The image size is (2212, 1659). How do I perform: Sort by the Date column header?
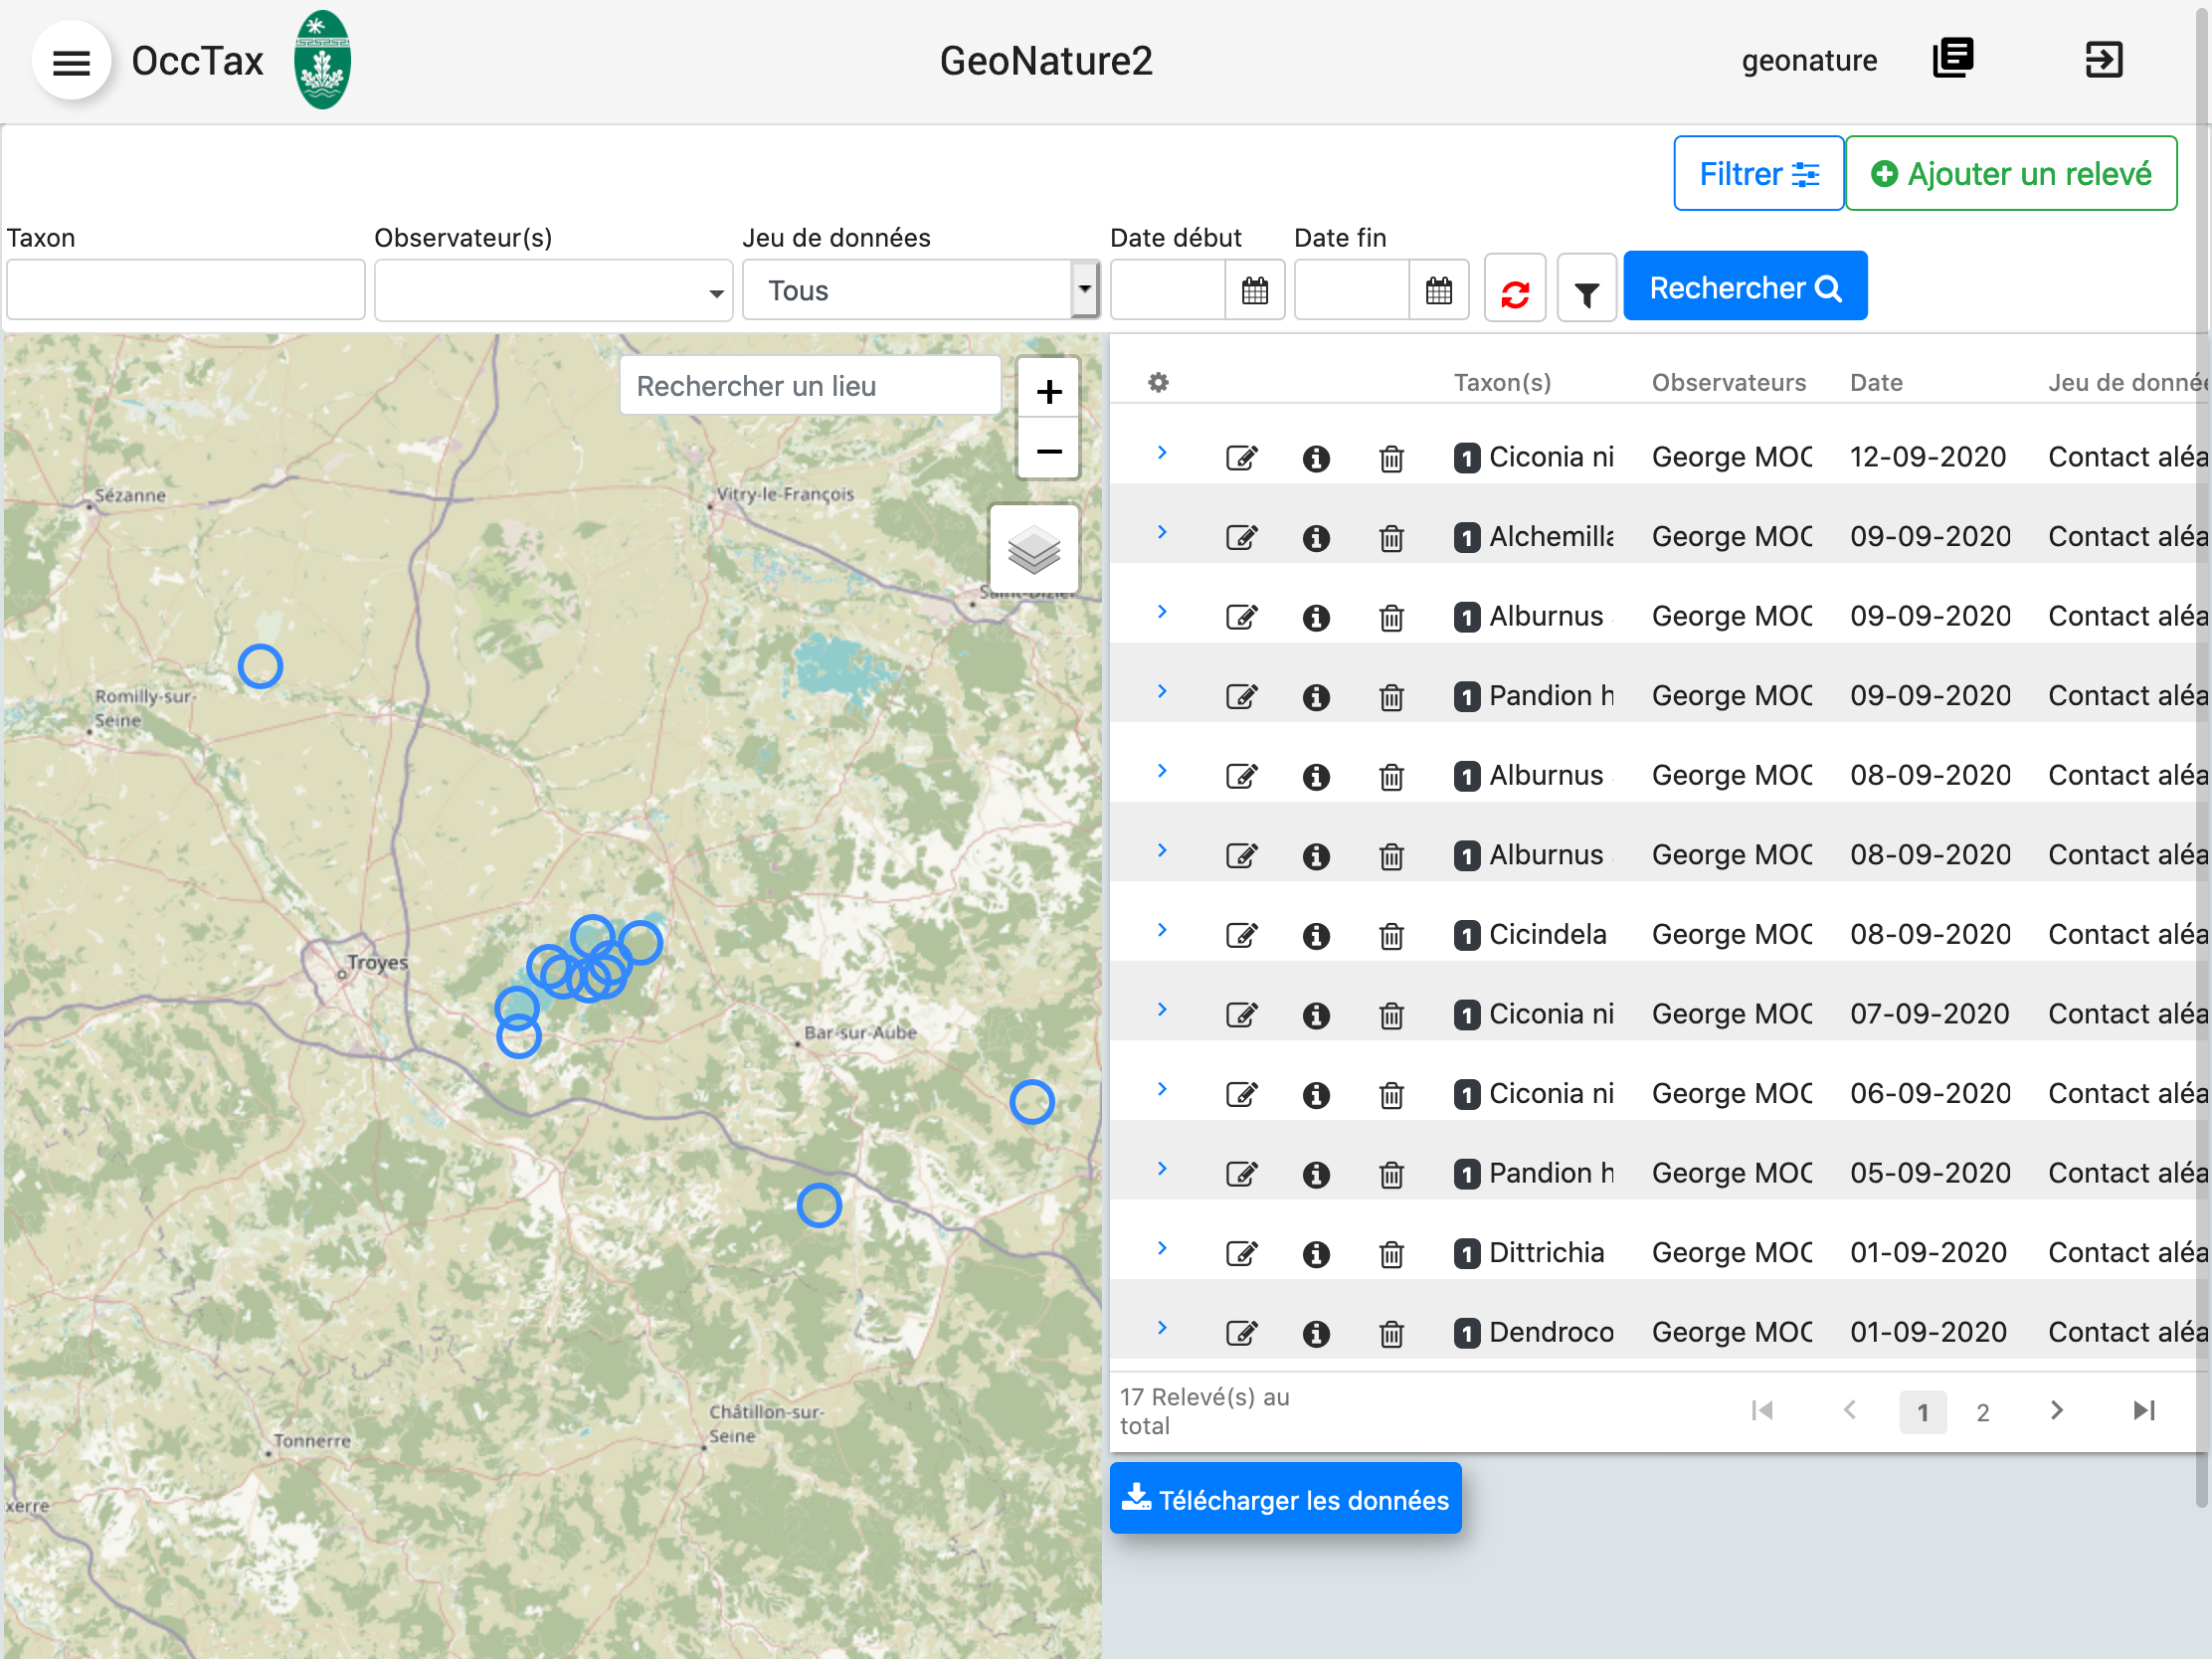(1876, 382)
